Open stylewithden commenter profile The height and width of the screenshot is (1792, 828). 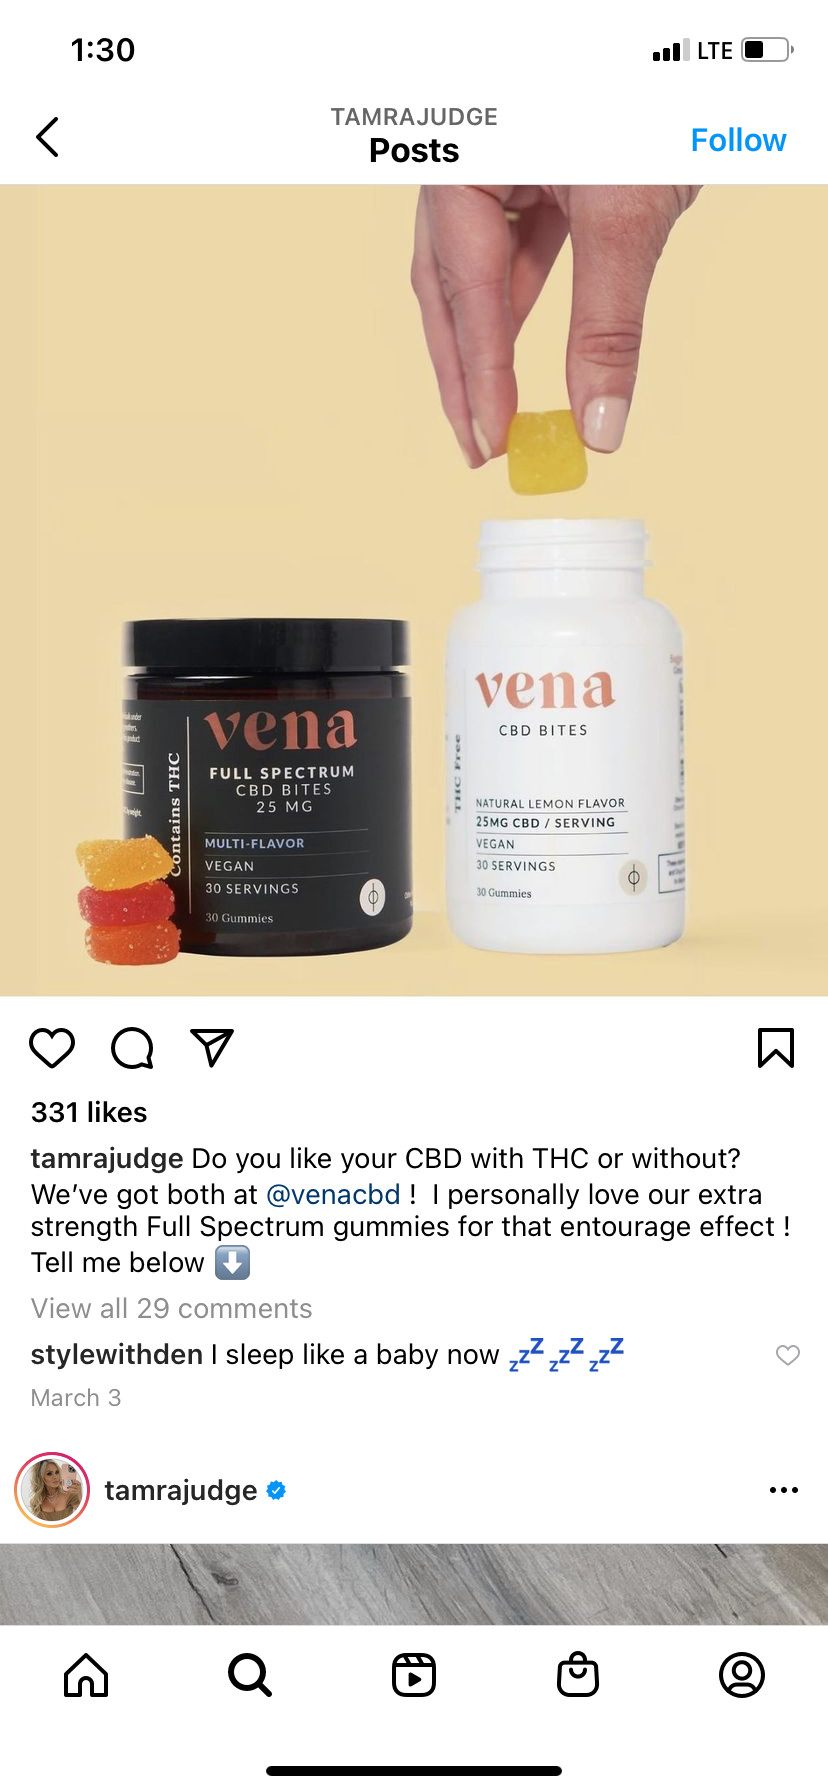click(x=117, y=1354)
